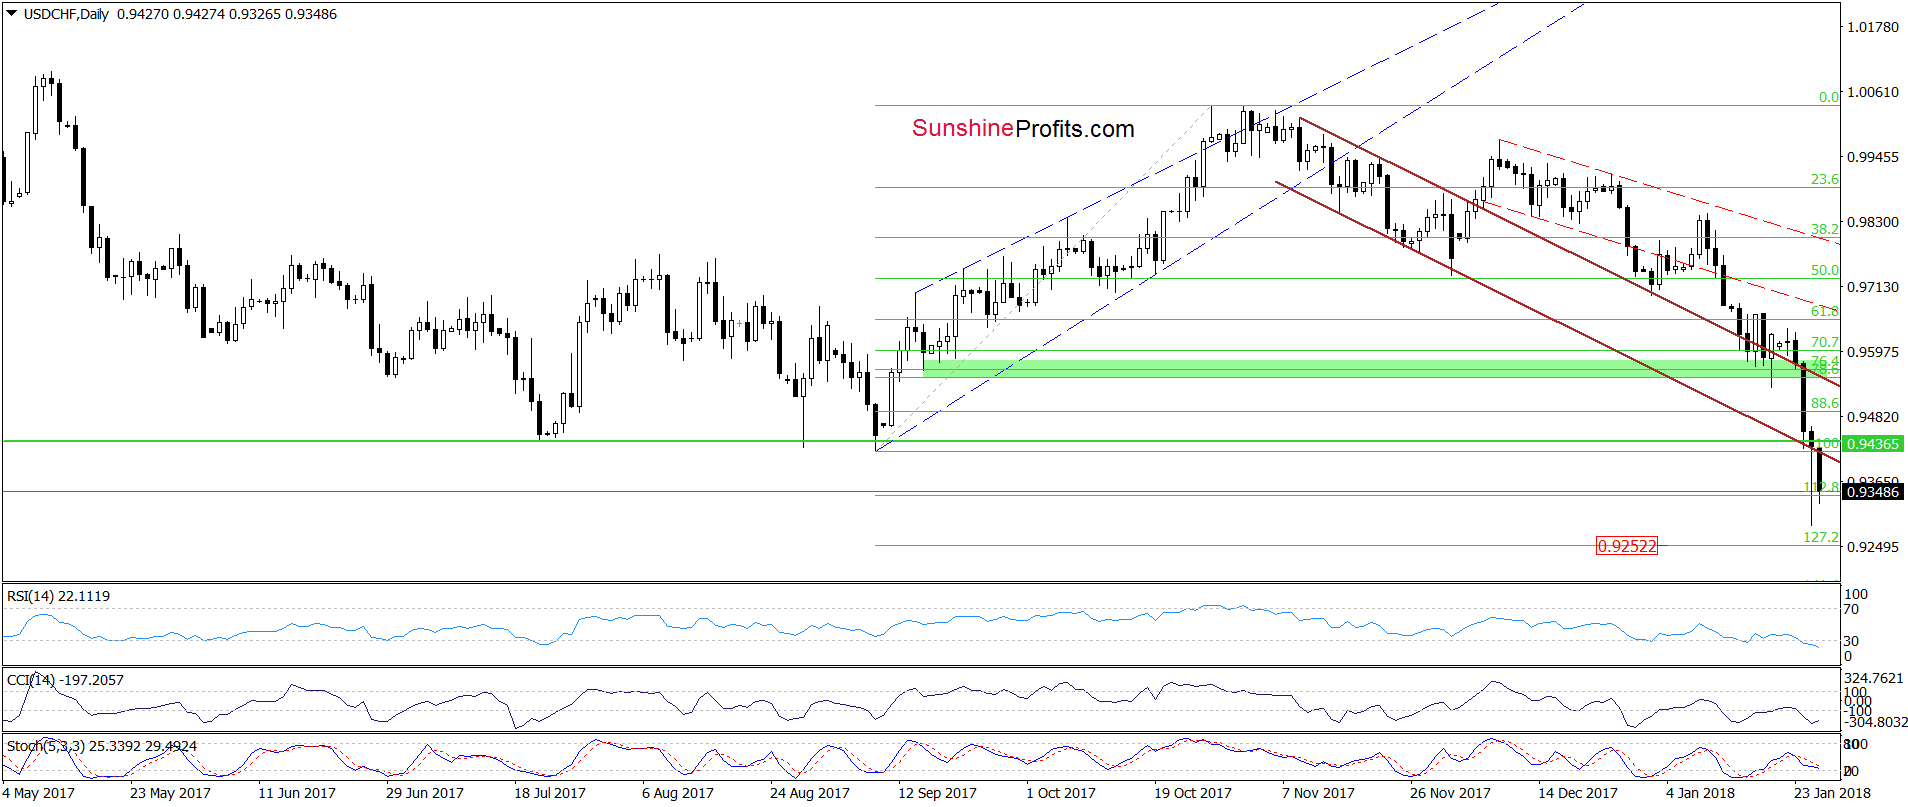Click the 61.8 Fibonacci level label
The width and height of the screenshot is (1908, 807).
(1825, 311)
